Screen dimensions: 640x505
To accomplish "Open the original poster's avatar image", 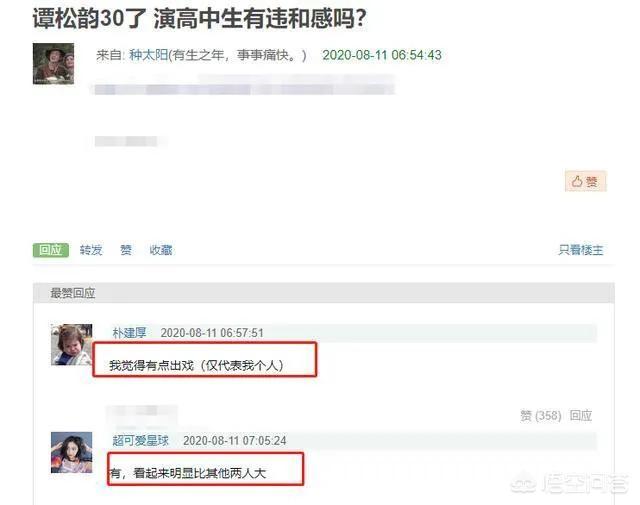I will [53, 64].
